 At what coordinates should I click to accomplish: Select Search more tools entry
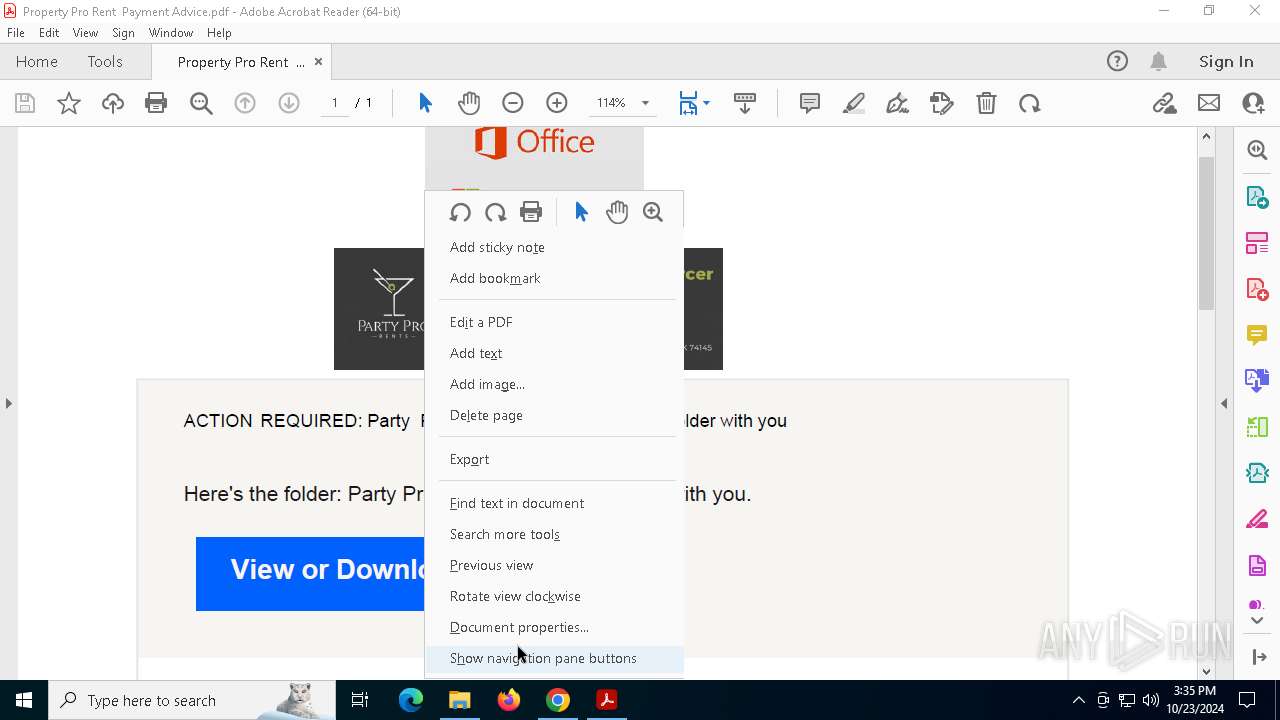pos(554,534)
